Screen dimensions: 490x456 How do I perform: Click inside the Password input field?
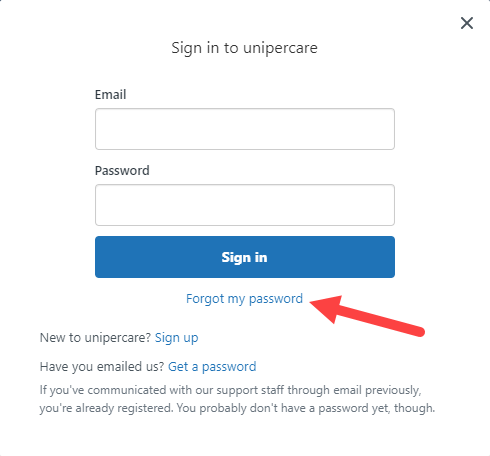[245, 205]
